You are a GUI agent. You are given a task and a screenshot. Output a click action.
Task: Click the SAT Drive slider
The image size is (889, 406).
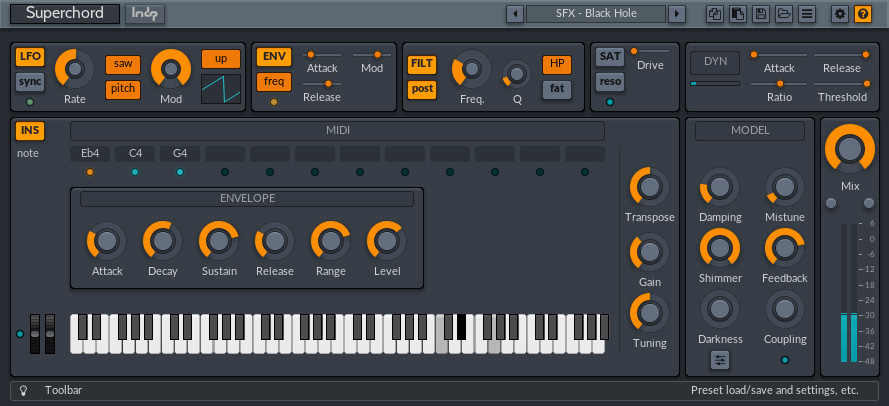click(x=650, y=51)
